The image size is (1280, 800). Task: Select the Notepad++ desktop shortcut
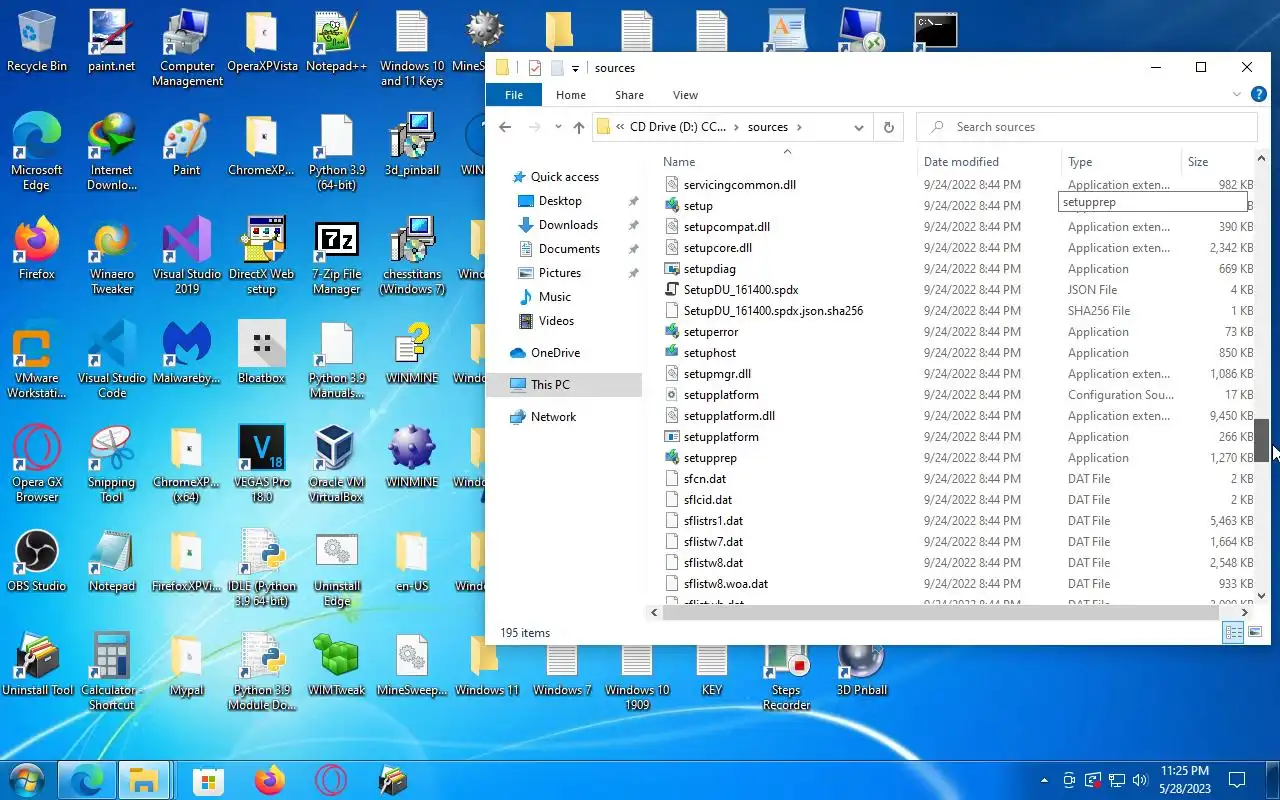pyautogui.click(x=336, y=42)
